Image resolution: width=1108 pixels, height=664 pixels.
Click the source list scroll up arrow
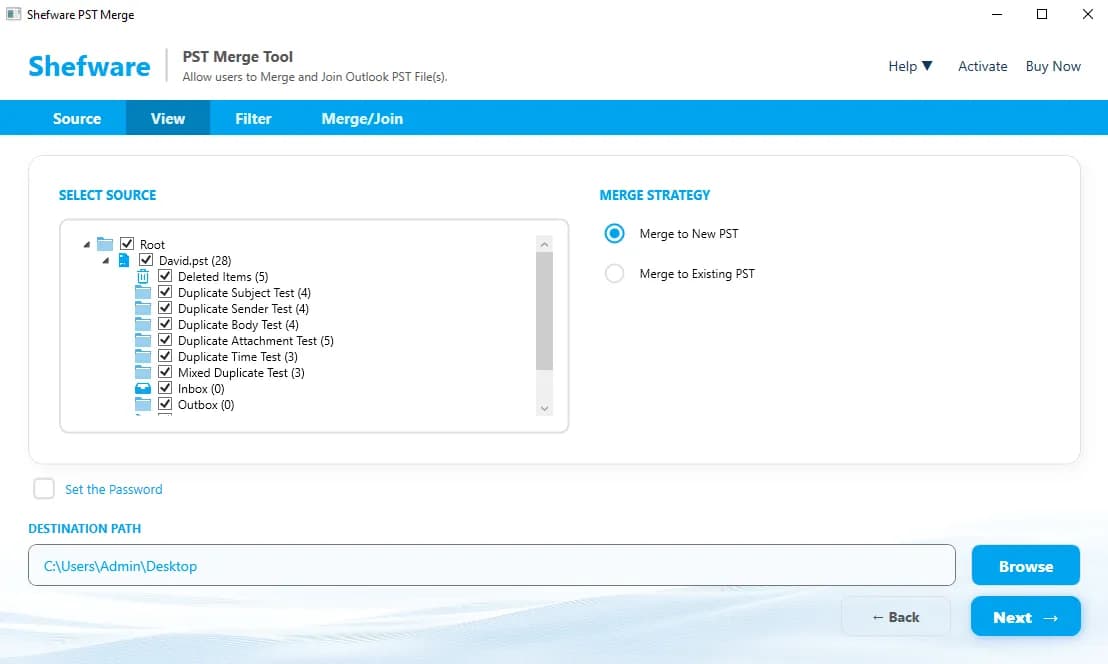click(x=544, y=244)
